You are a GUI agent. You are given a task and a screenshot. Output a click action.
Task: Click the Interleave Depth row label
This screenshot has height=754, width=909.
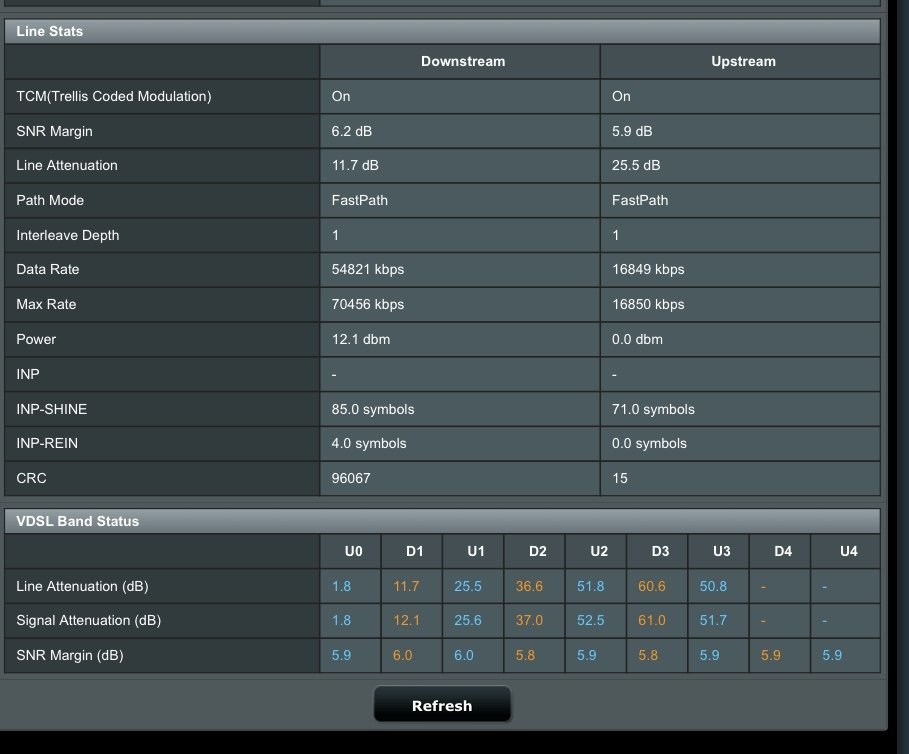pos(68,235)
